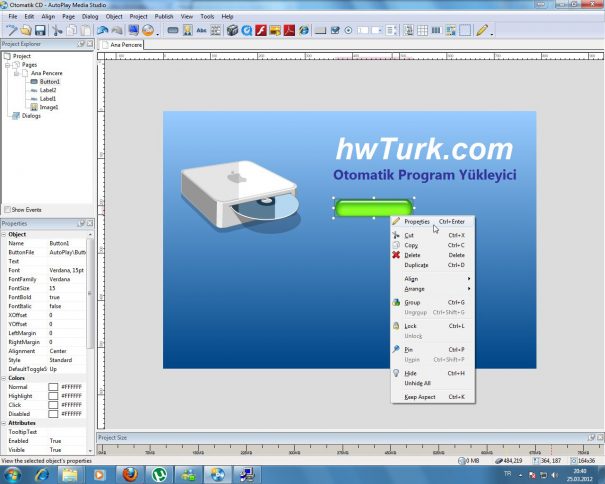The image size is (605, 484).
Task: Click the pencil properties icon in toolbar
Action: pos(482,30)
